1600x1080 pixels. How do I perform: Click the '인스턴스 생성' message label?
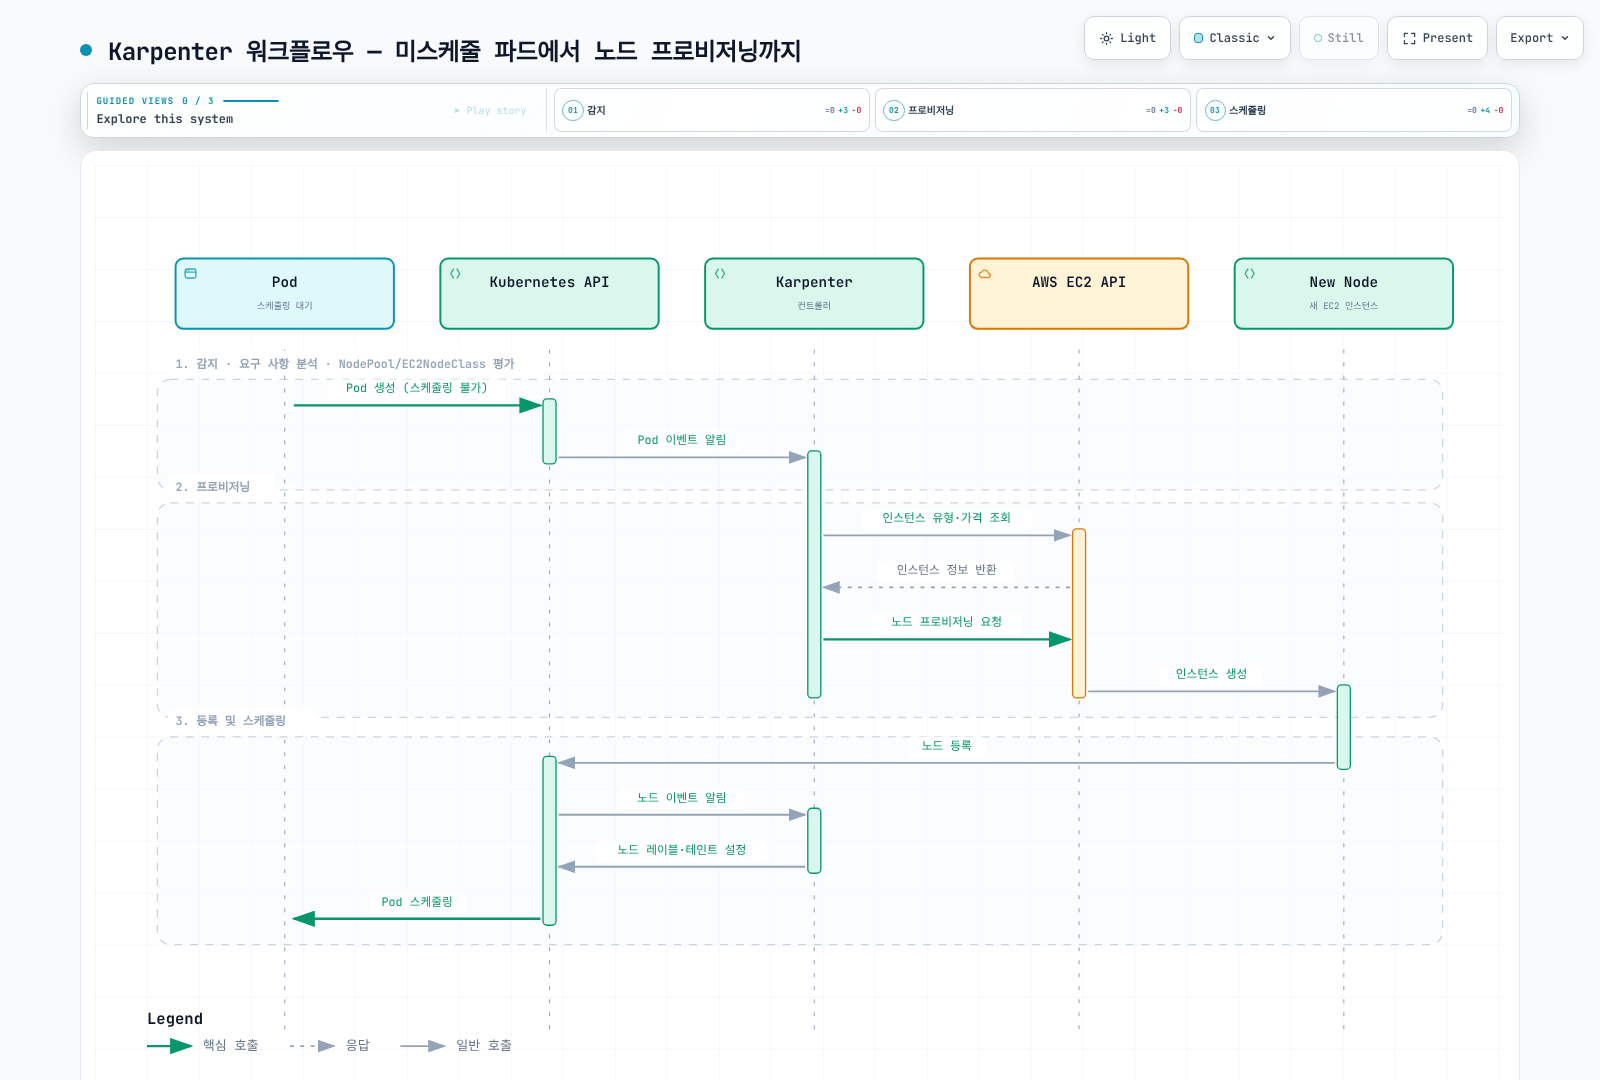pos(1211,674)
